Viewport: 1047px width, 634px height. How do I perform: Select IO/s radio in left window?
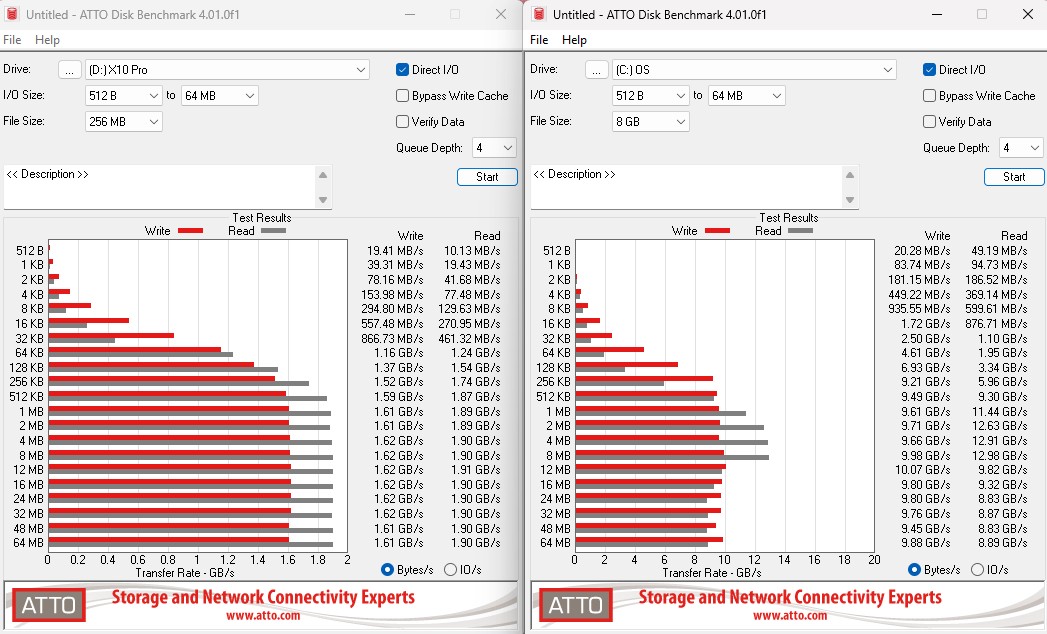click(x=450, y=570)
